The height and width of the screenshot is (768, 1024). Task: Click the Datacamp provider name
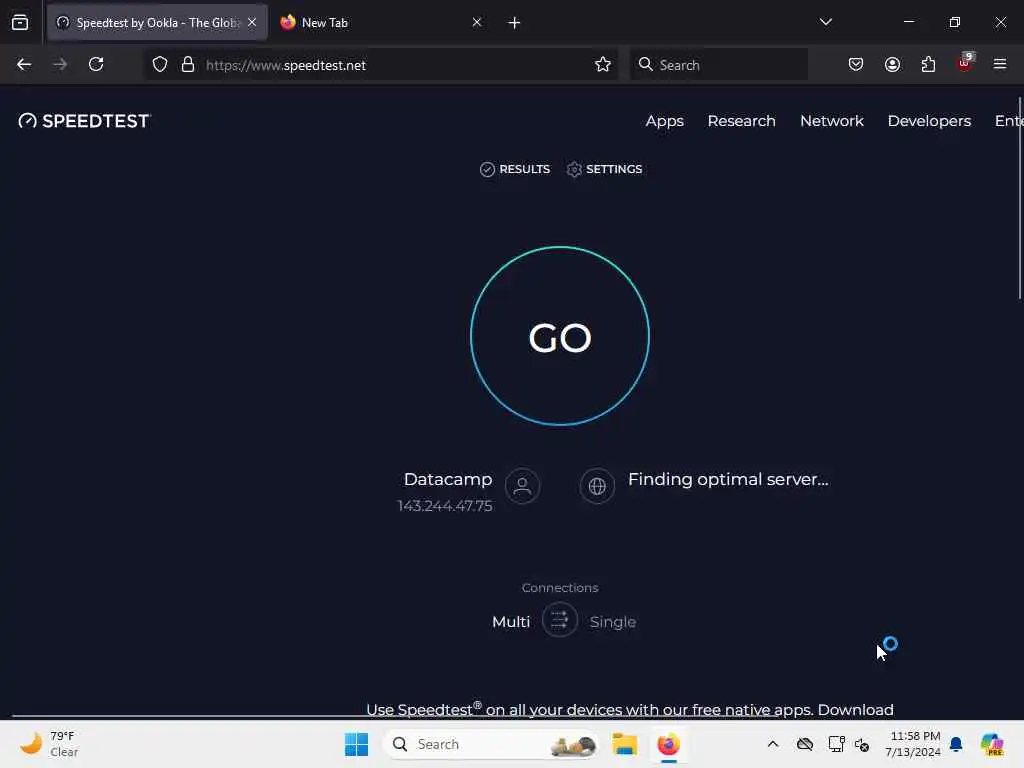coord(448,479)
